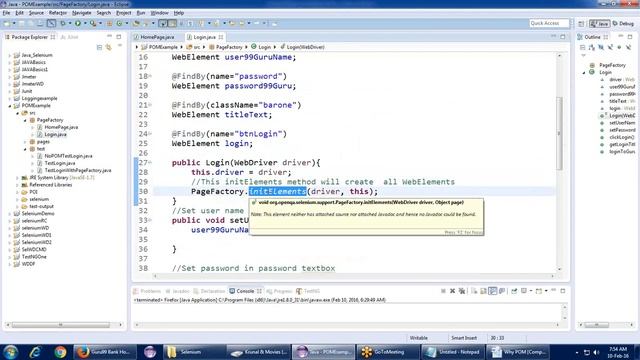The height and width of the screenshot is (360, 640).
Task: Collapse the fold marker at line 27
Action: click(150, 162)
